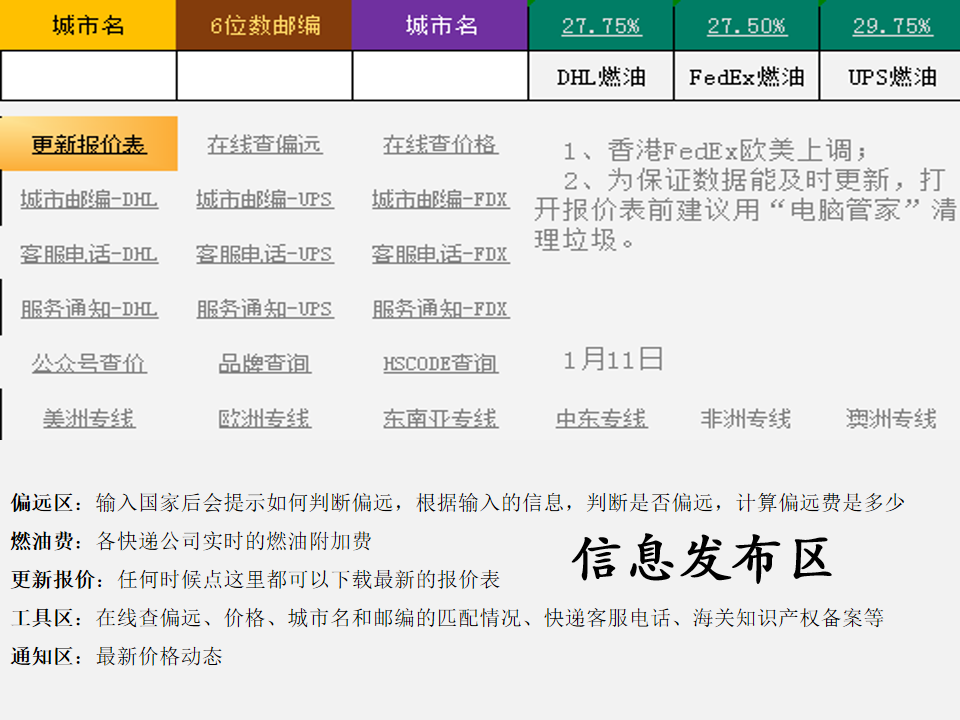Click the DHL fuel rate 27.75%
Image resolution: width=960 pixels, height=720 pixels.
(x=601, y=26)
